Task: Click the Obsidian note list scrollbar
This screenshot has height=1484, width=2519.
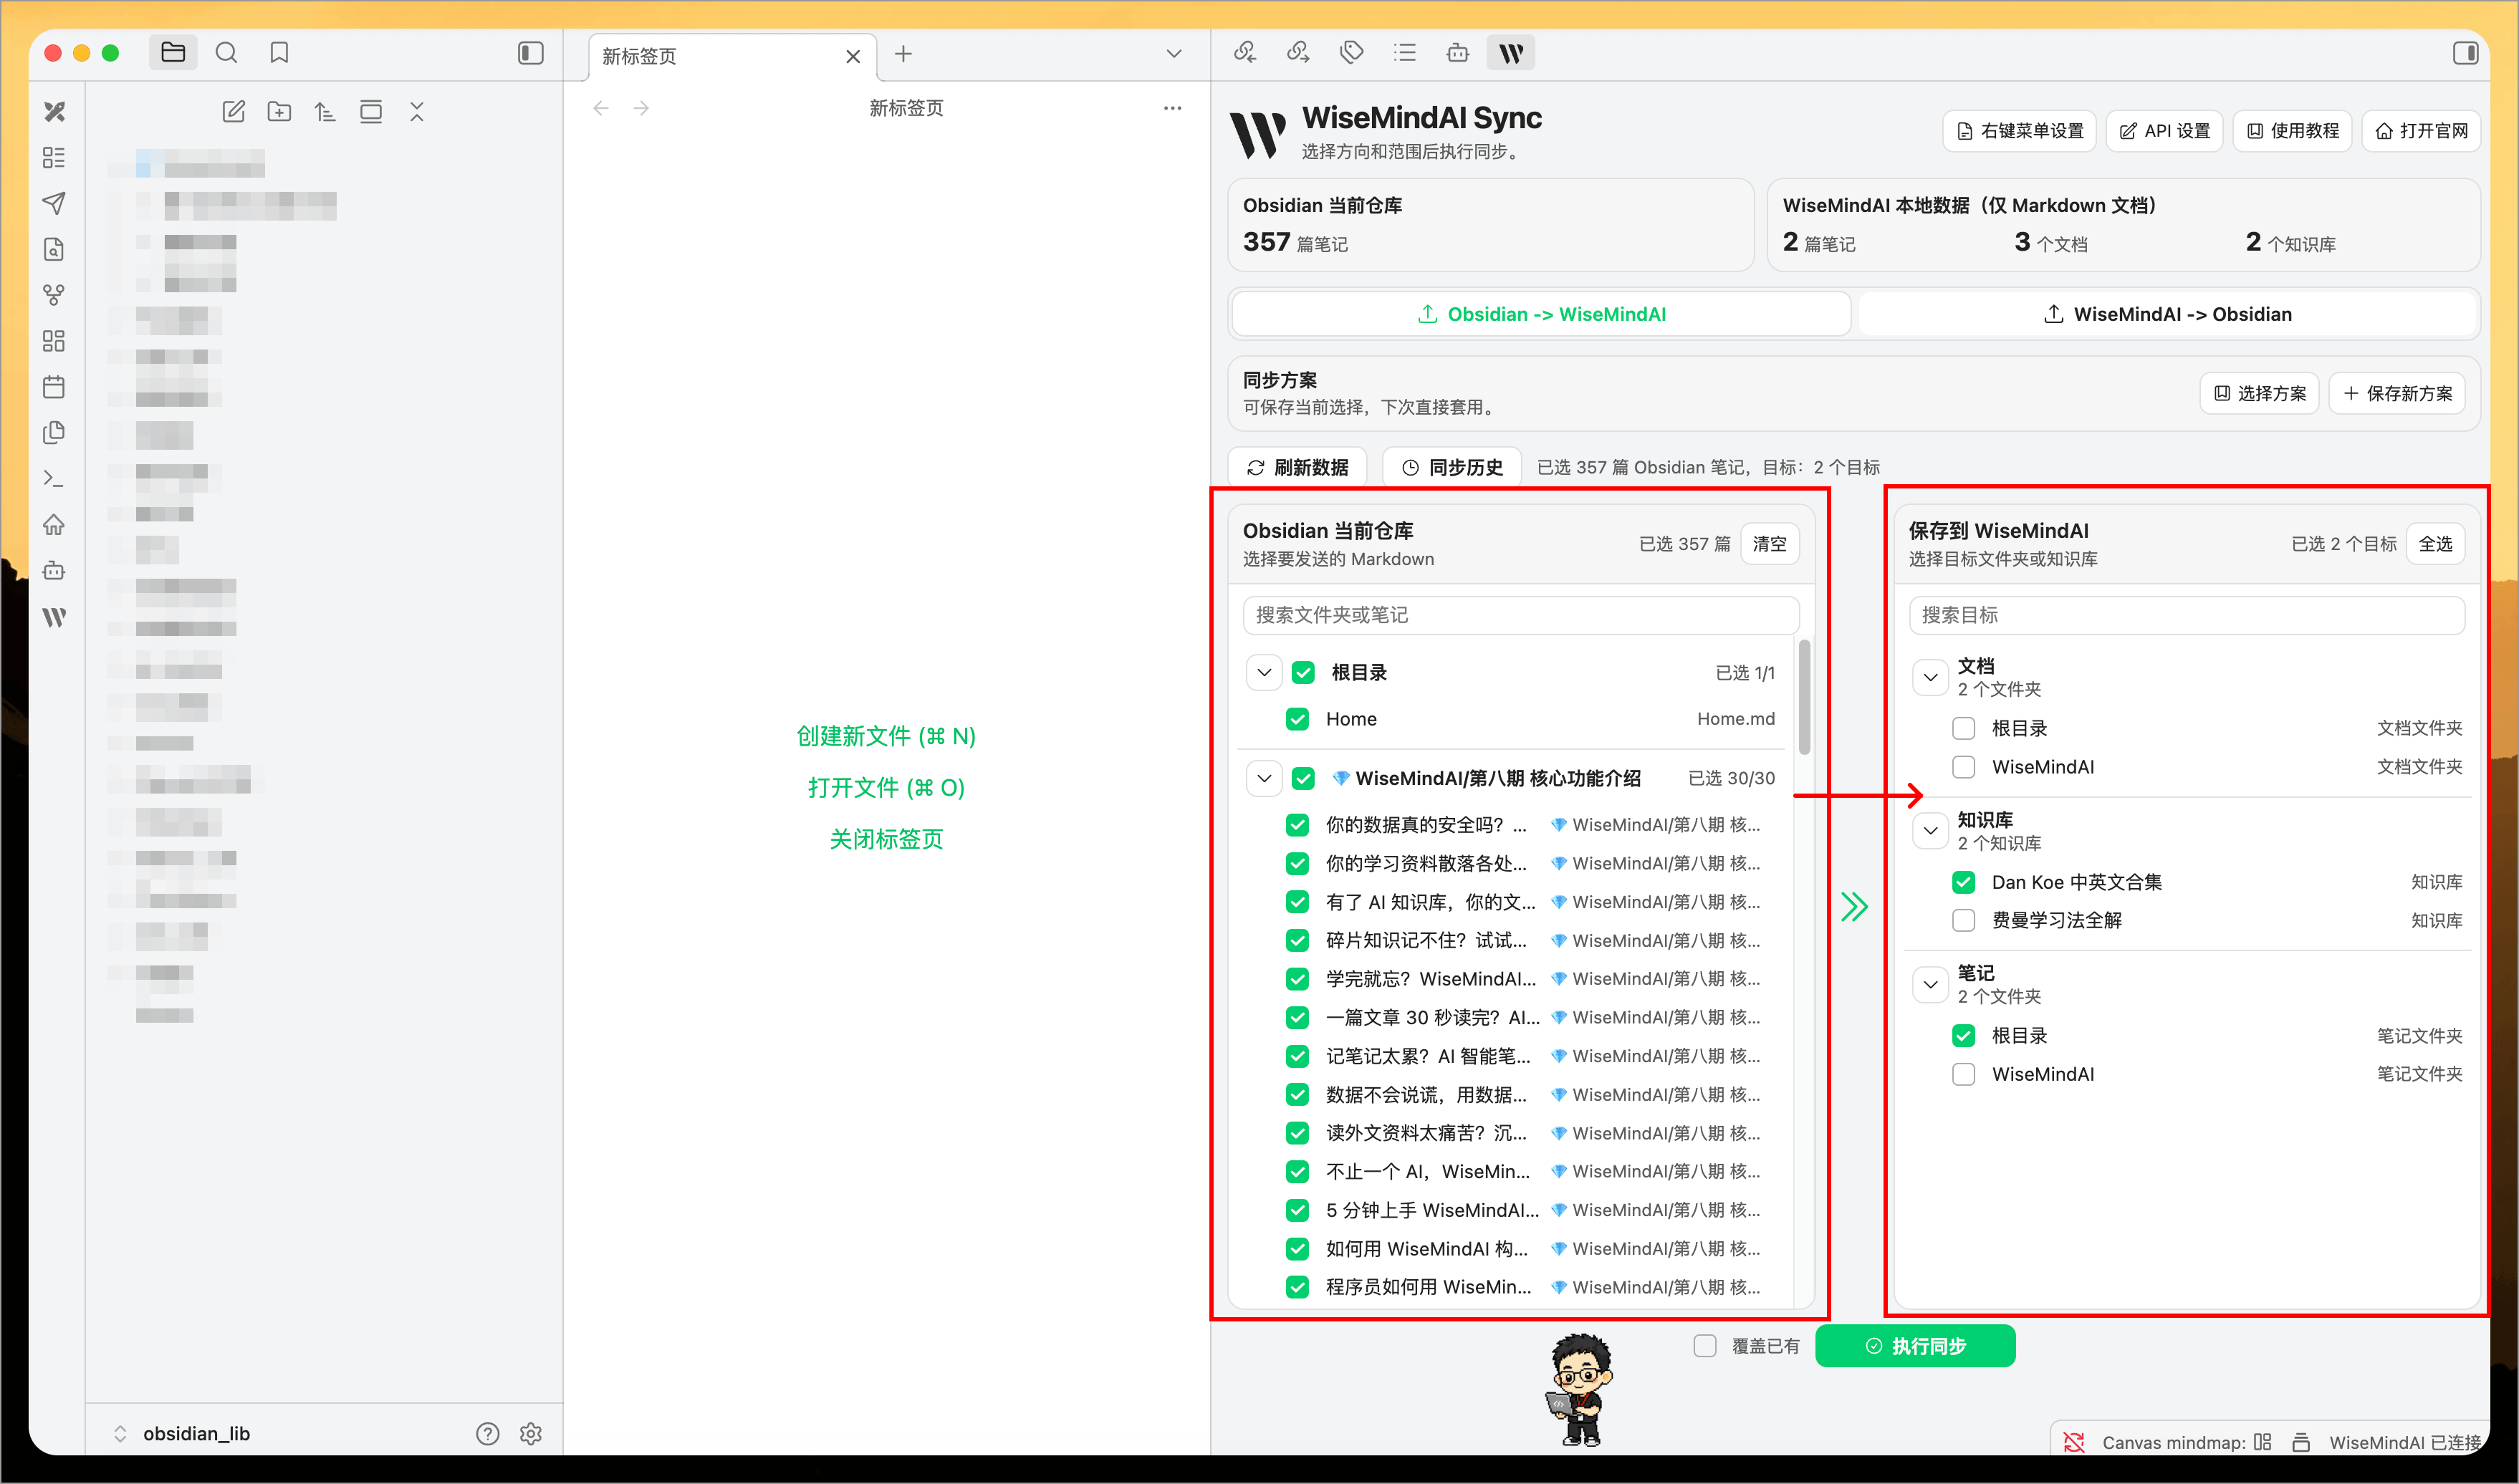Action: (x=1804, y=697)
